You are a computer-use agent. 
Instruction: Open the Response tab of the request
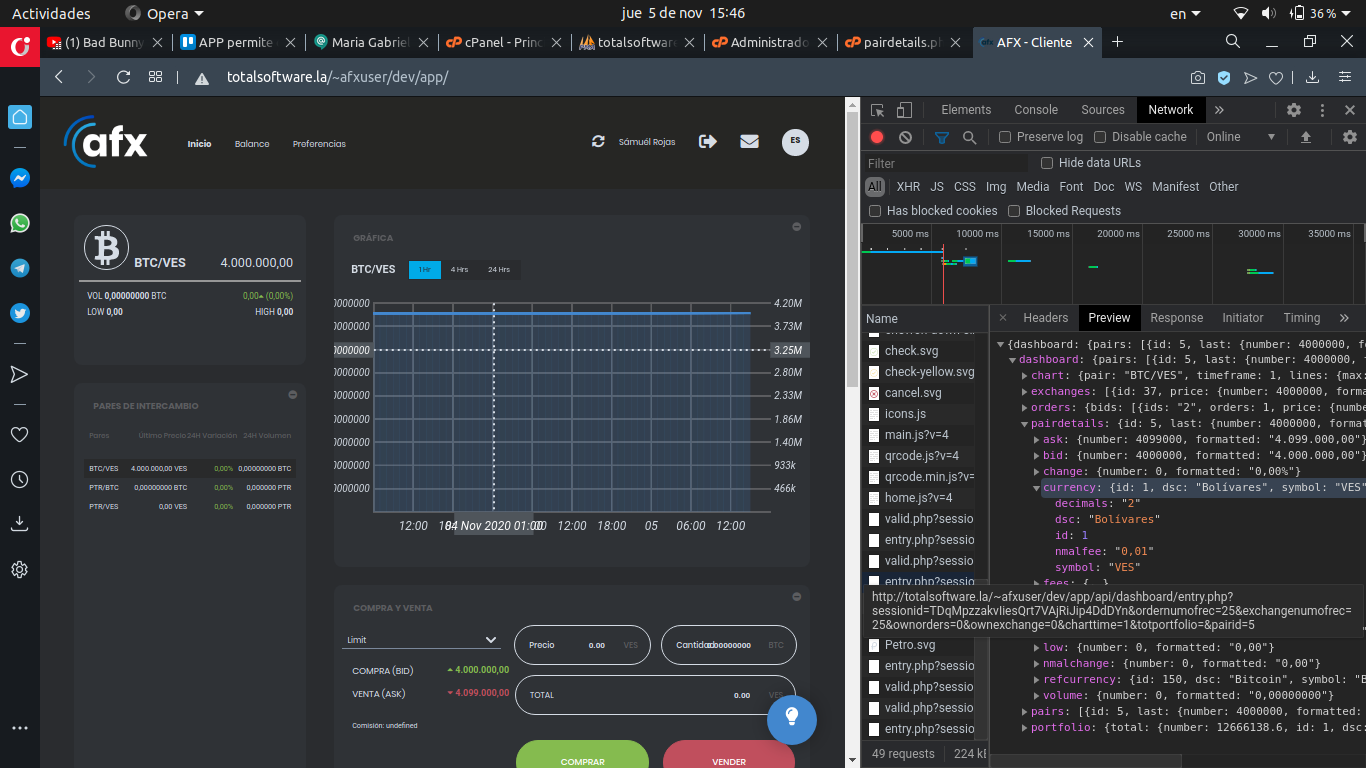(1176, 318)
